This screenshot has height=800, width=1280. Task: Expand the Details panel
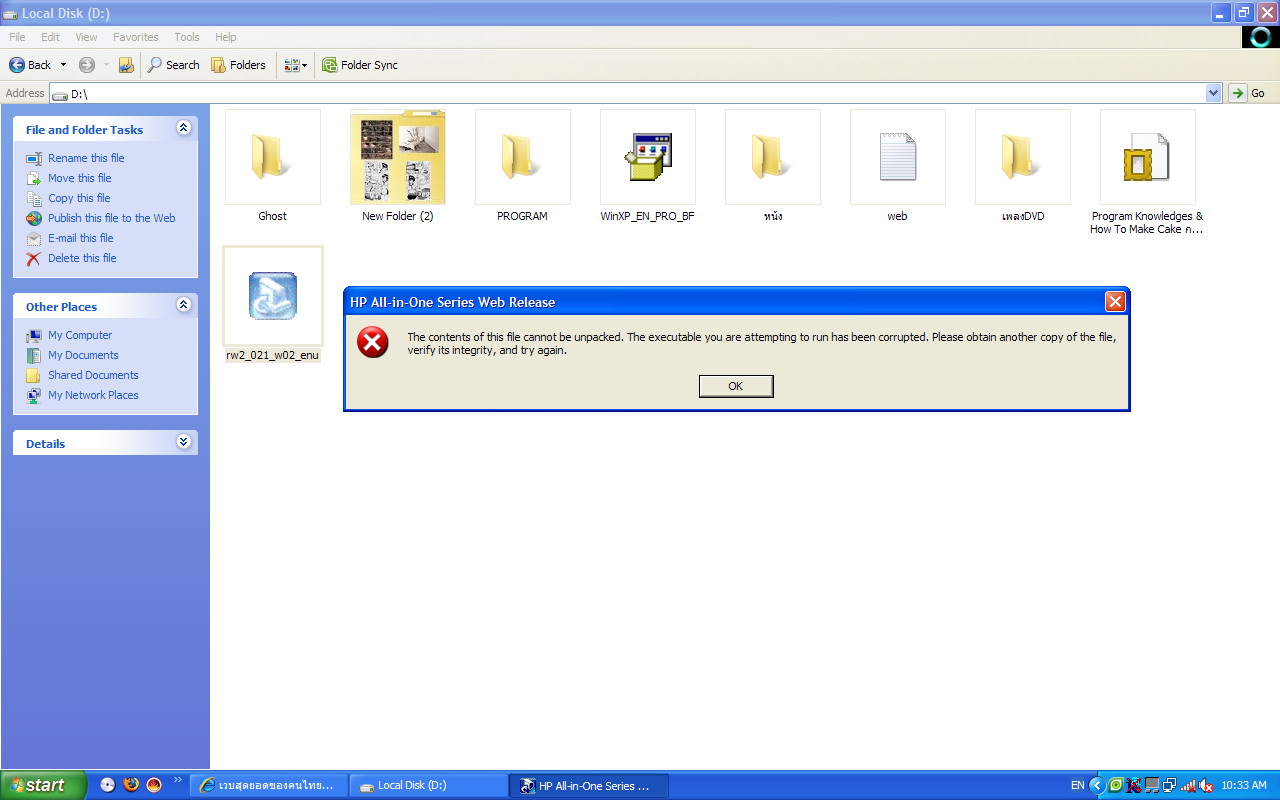(183, 442)
